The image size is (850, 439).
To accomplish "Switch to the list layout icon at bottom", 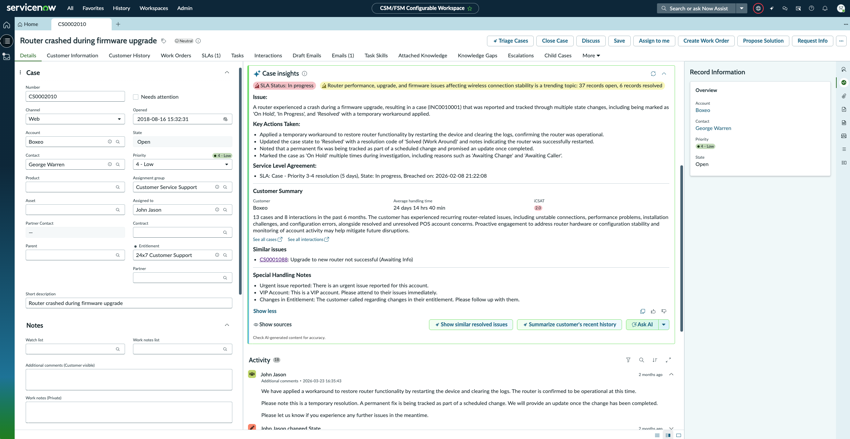I will click(658, 435).
